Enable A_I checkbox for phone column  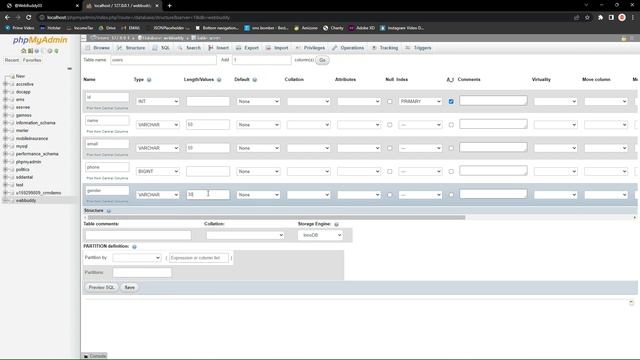pyautogui.click(x=451, y=171)
